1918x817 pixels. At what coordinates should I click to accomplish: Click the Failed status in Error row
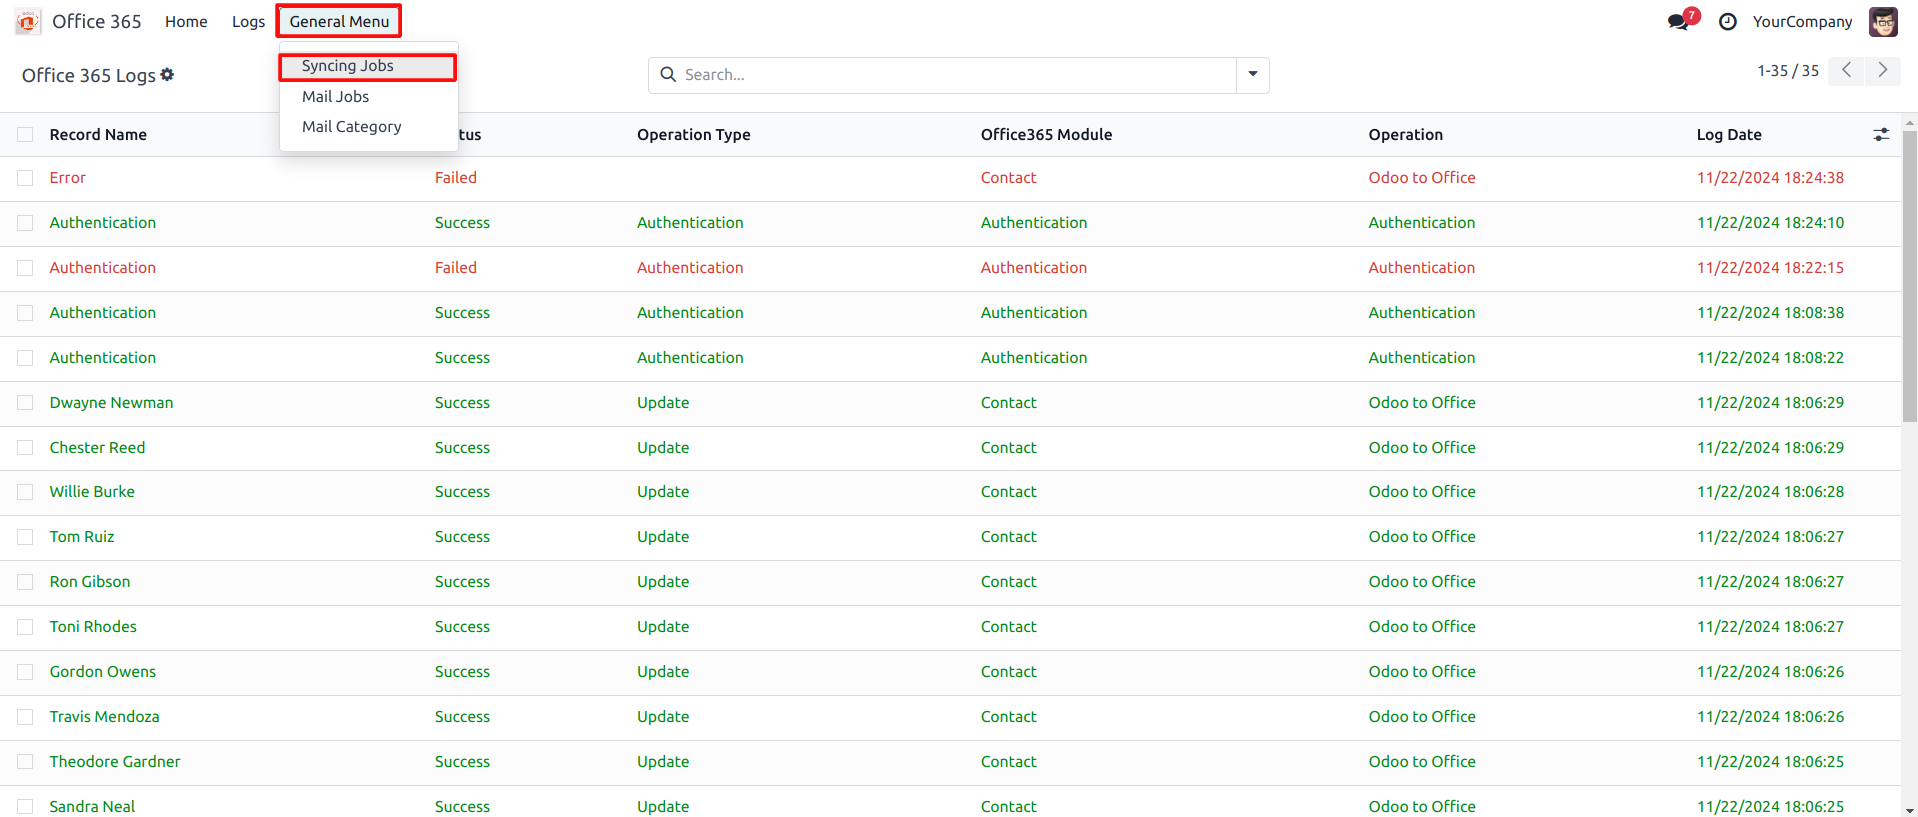455,178
